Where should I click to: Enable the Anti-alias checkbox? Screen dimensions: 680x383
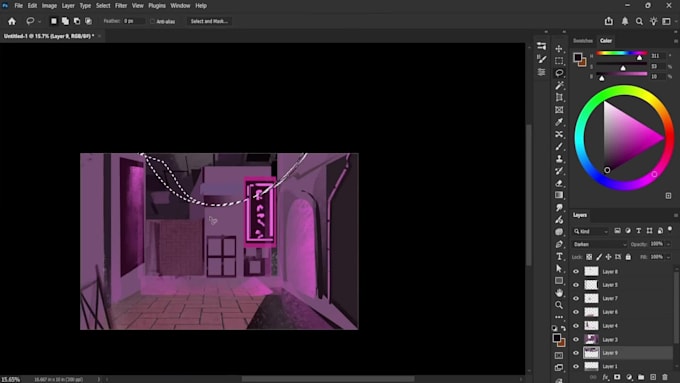(x=152, y=21)
